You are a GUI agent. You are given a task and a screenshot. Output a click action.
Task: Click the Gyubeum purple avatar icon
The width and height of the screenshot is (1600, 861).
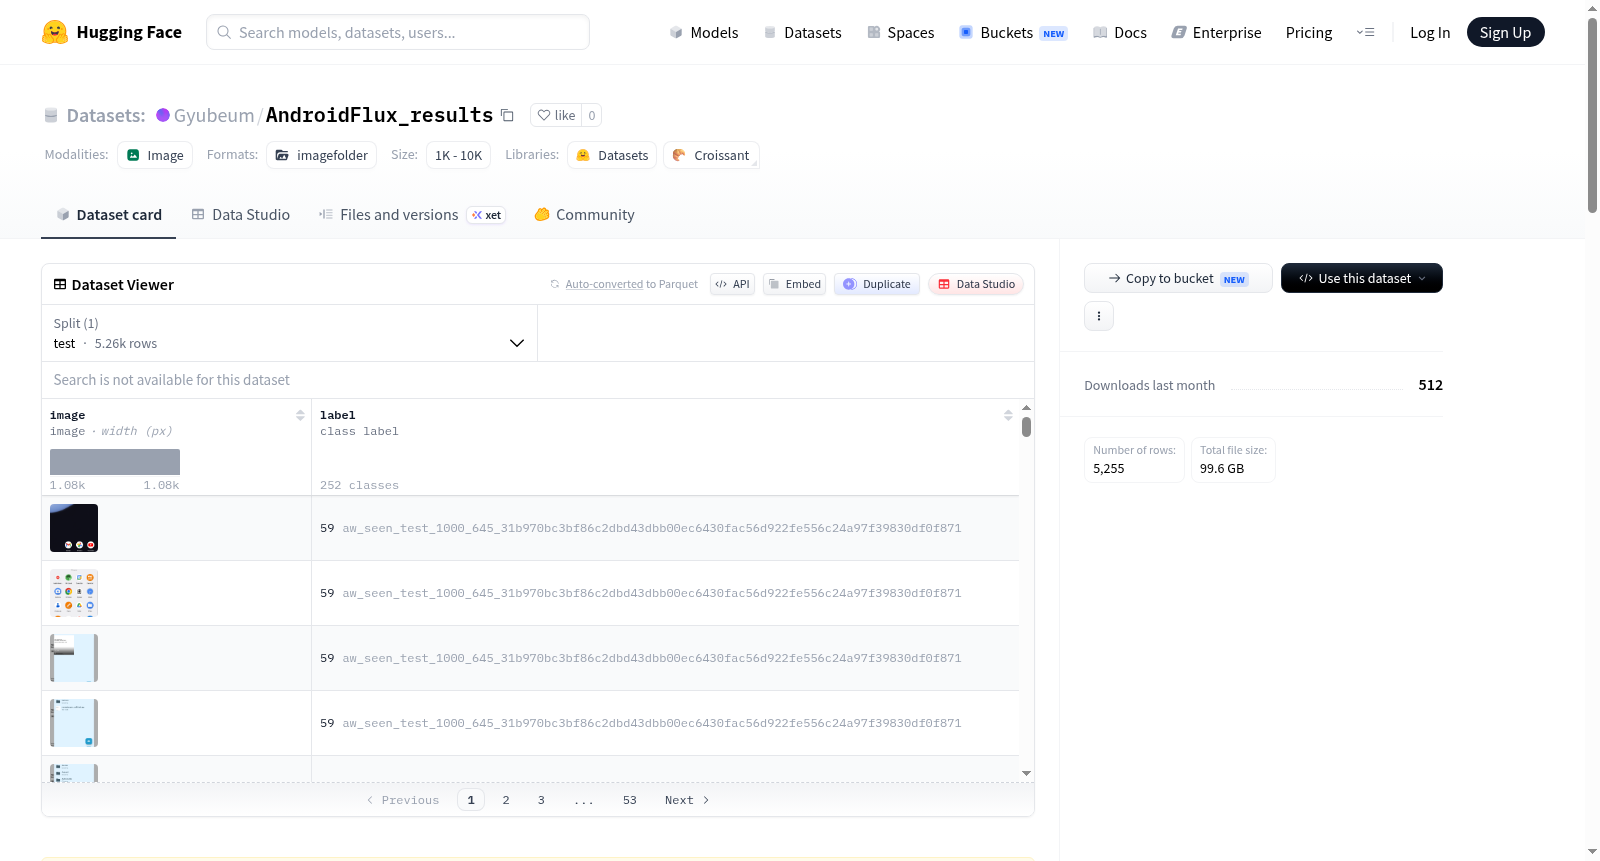click(x=163, y=115)
